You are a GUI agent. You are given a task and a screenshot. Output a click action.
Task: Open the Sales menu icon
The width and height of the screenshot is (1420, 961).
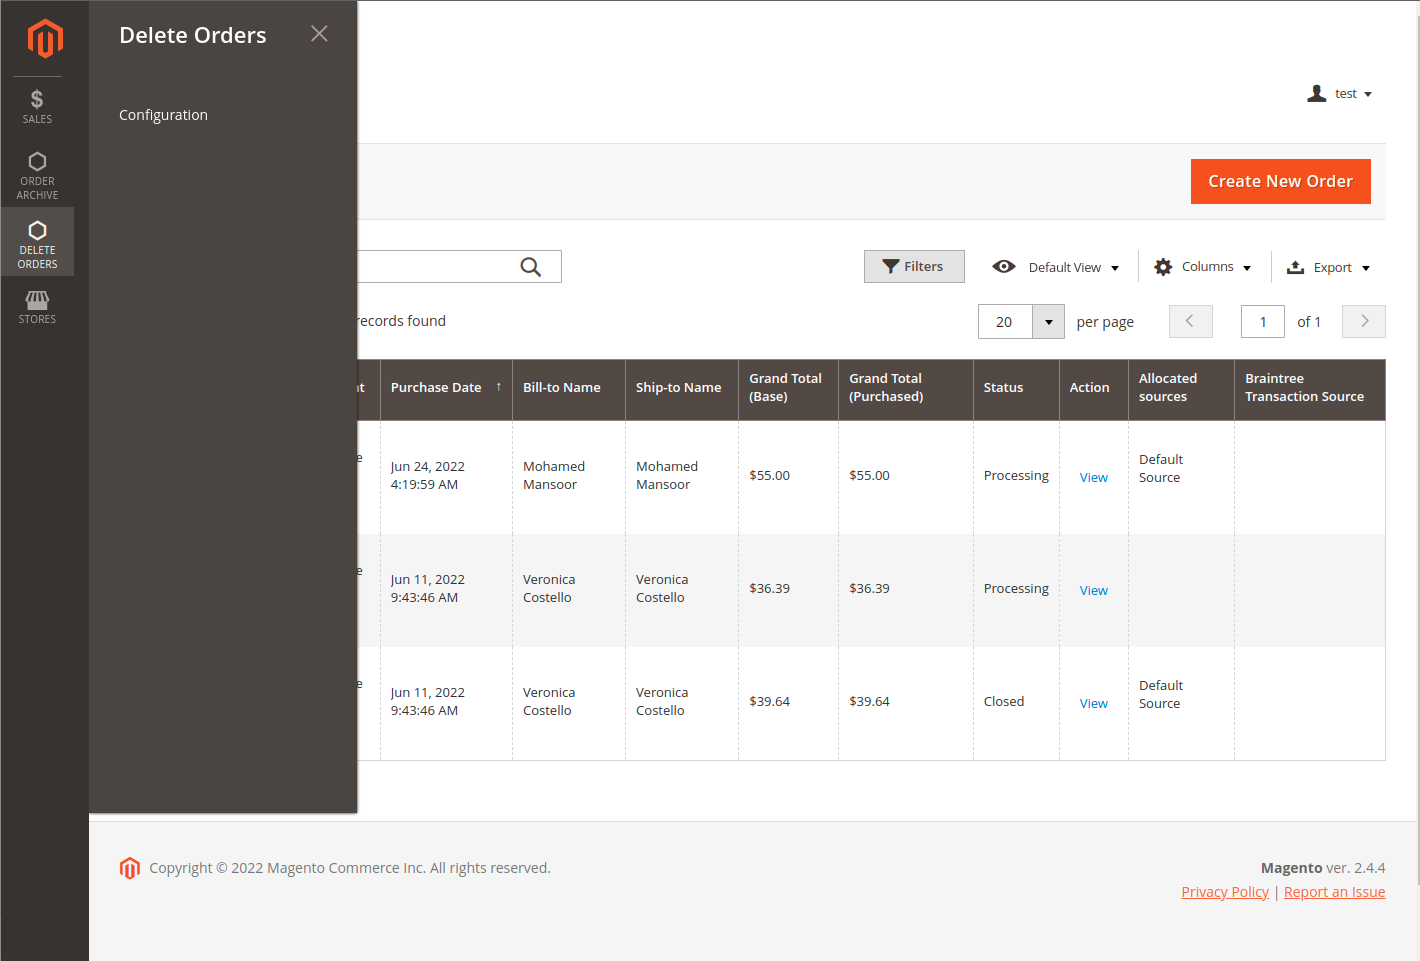tap(37, 106)
